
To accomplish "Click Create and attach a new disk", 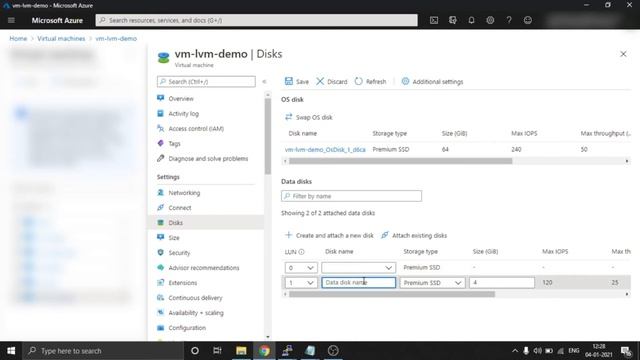I will click(329, 236).
